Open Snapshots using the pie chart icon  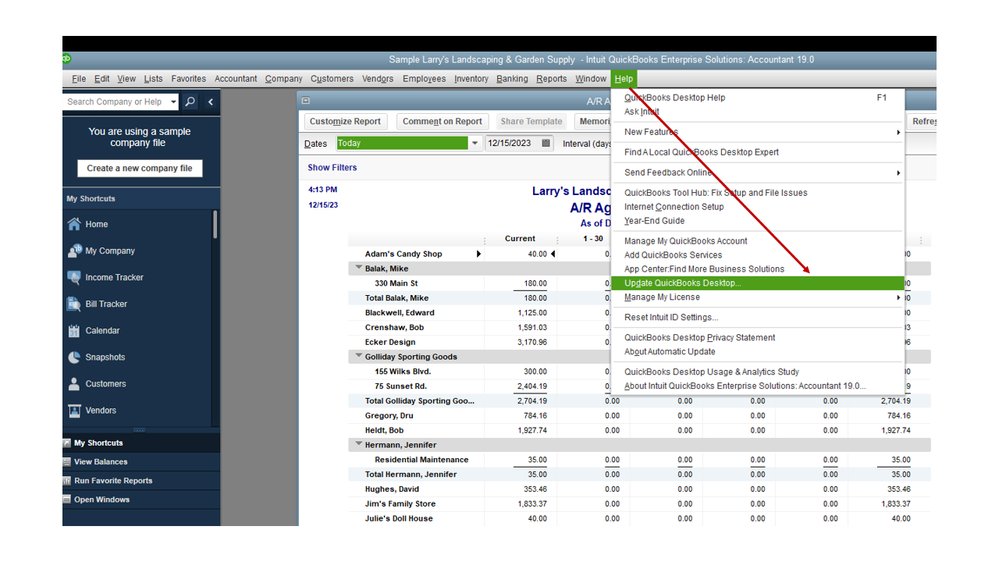pos(74,357)
